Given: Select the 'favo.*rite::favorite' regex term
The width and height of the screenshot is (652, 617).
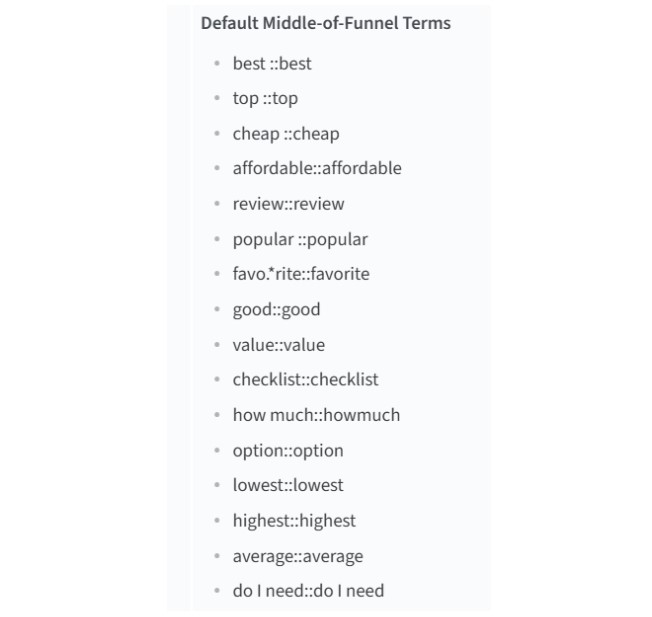Looking at the screenshot, I should point(301,274).
